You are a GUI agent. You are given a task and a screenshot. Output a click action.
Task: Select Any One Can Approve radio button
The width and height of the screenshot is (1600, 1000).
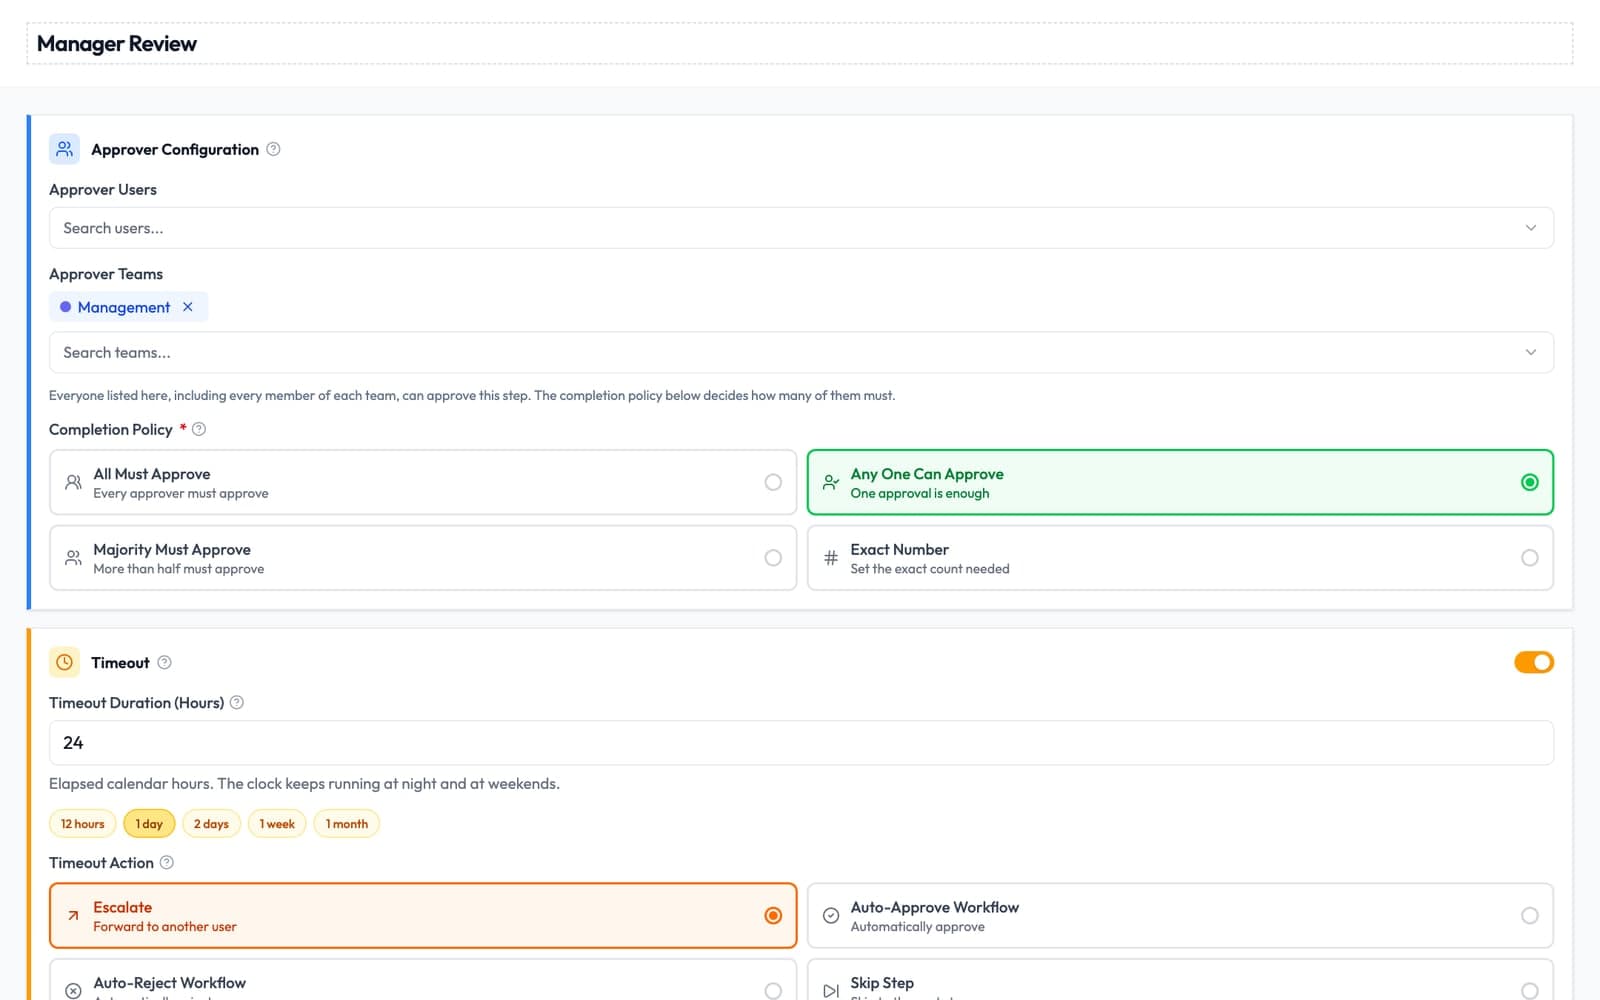coord(1530,482)
